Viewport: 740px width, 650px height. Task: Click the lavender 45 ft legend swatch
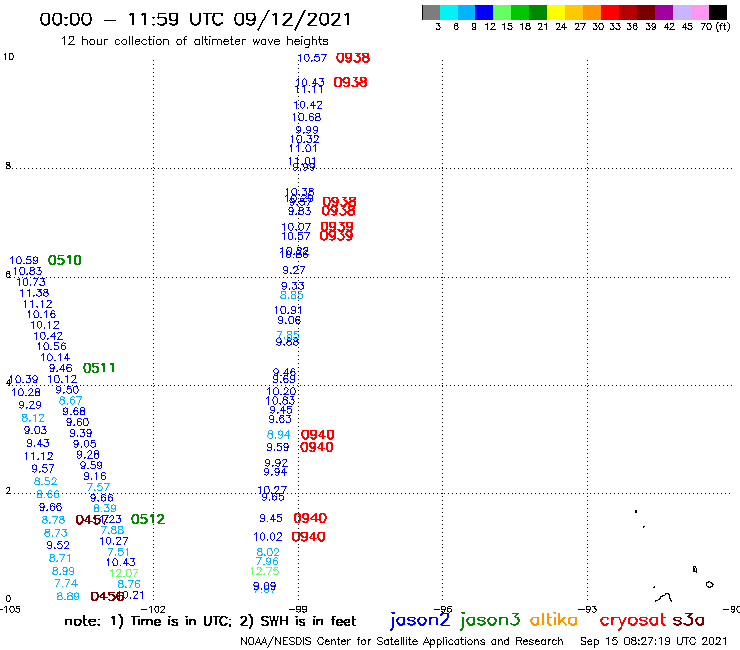point(682,12)
